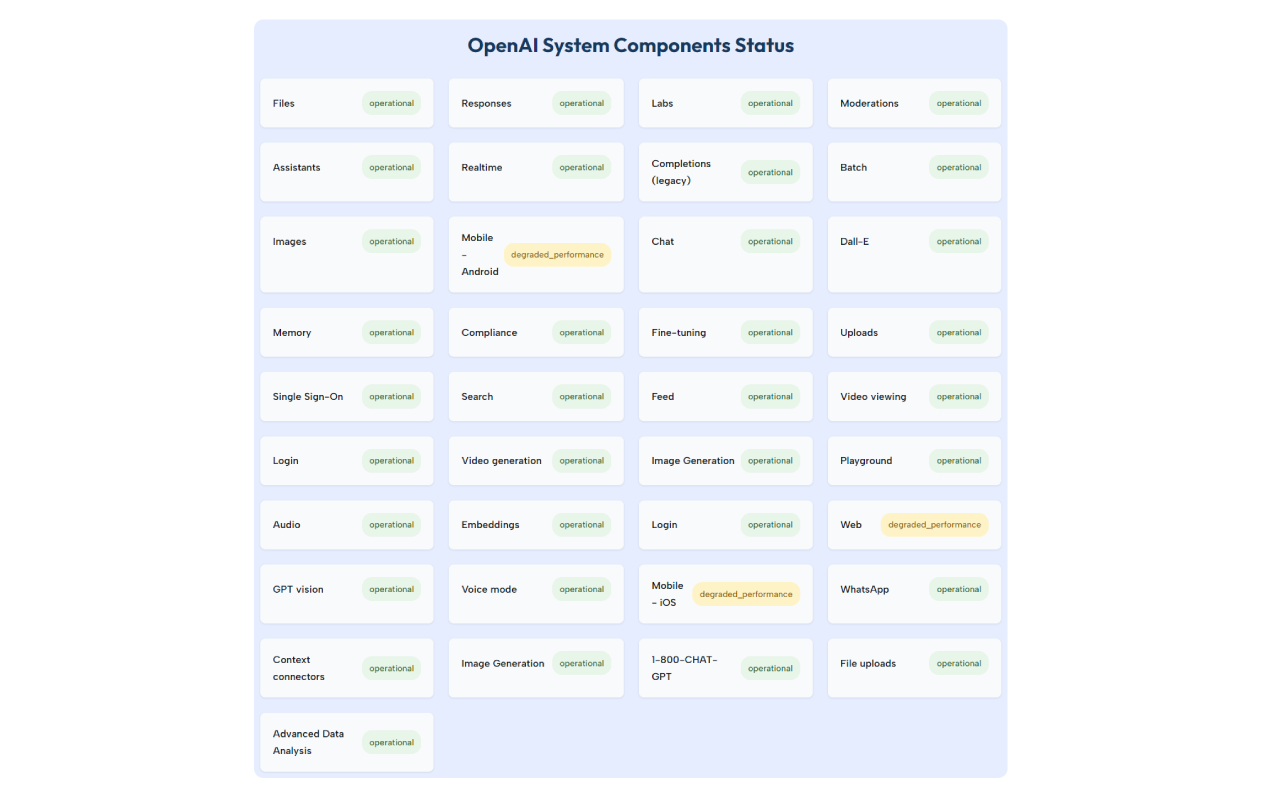Click the degraded_performance badge on Mobile – iOS
1280x800 pixels.
pos(746,594)
